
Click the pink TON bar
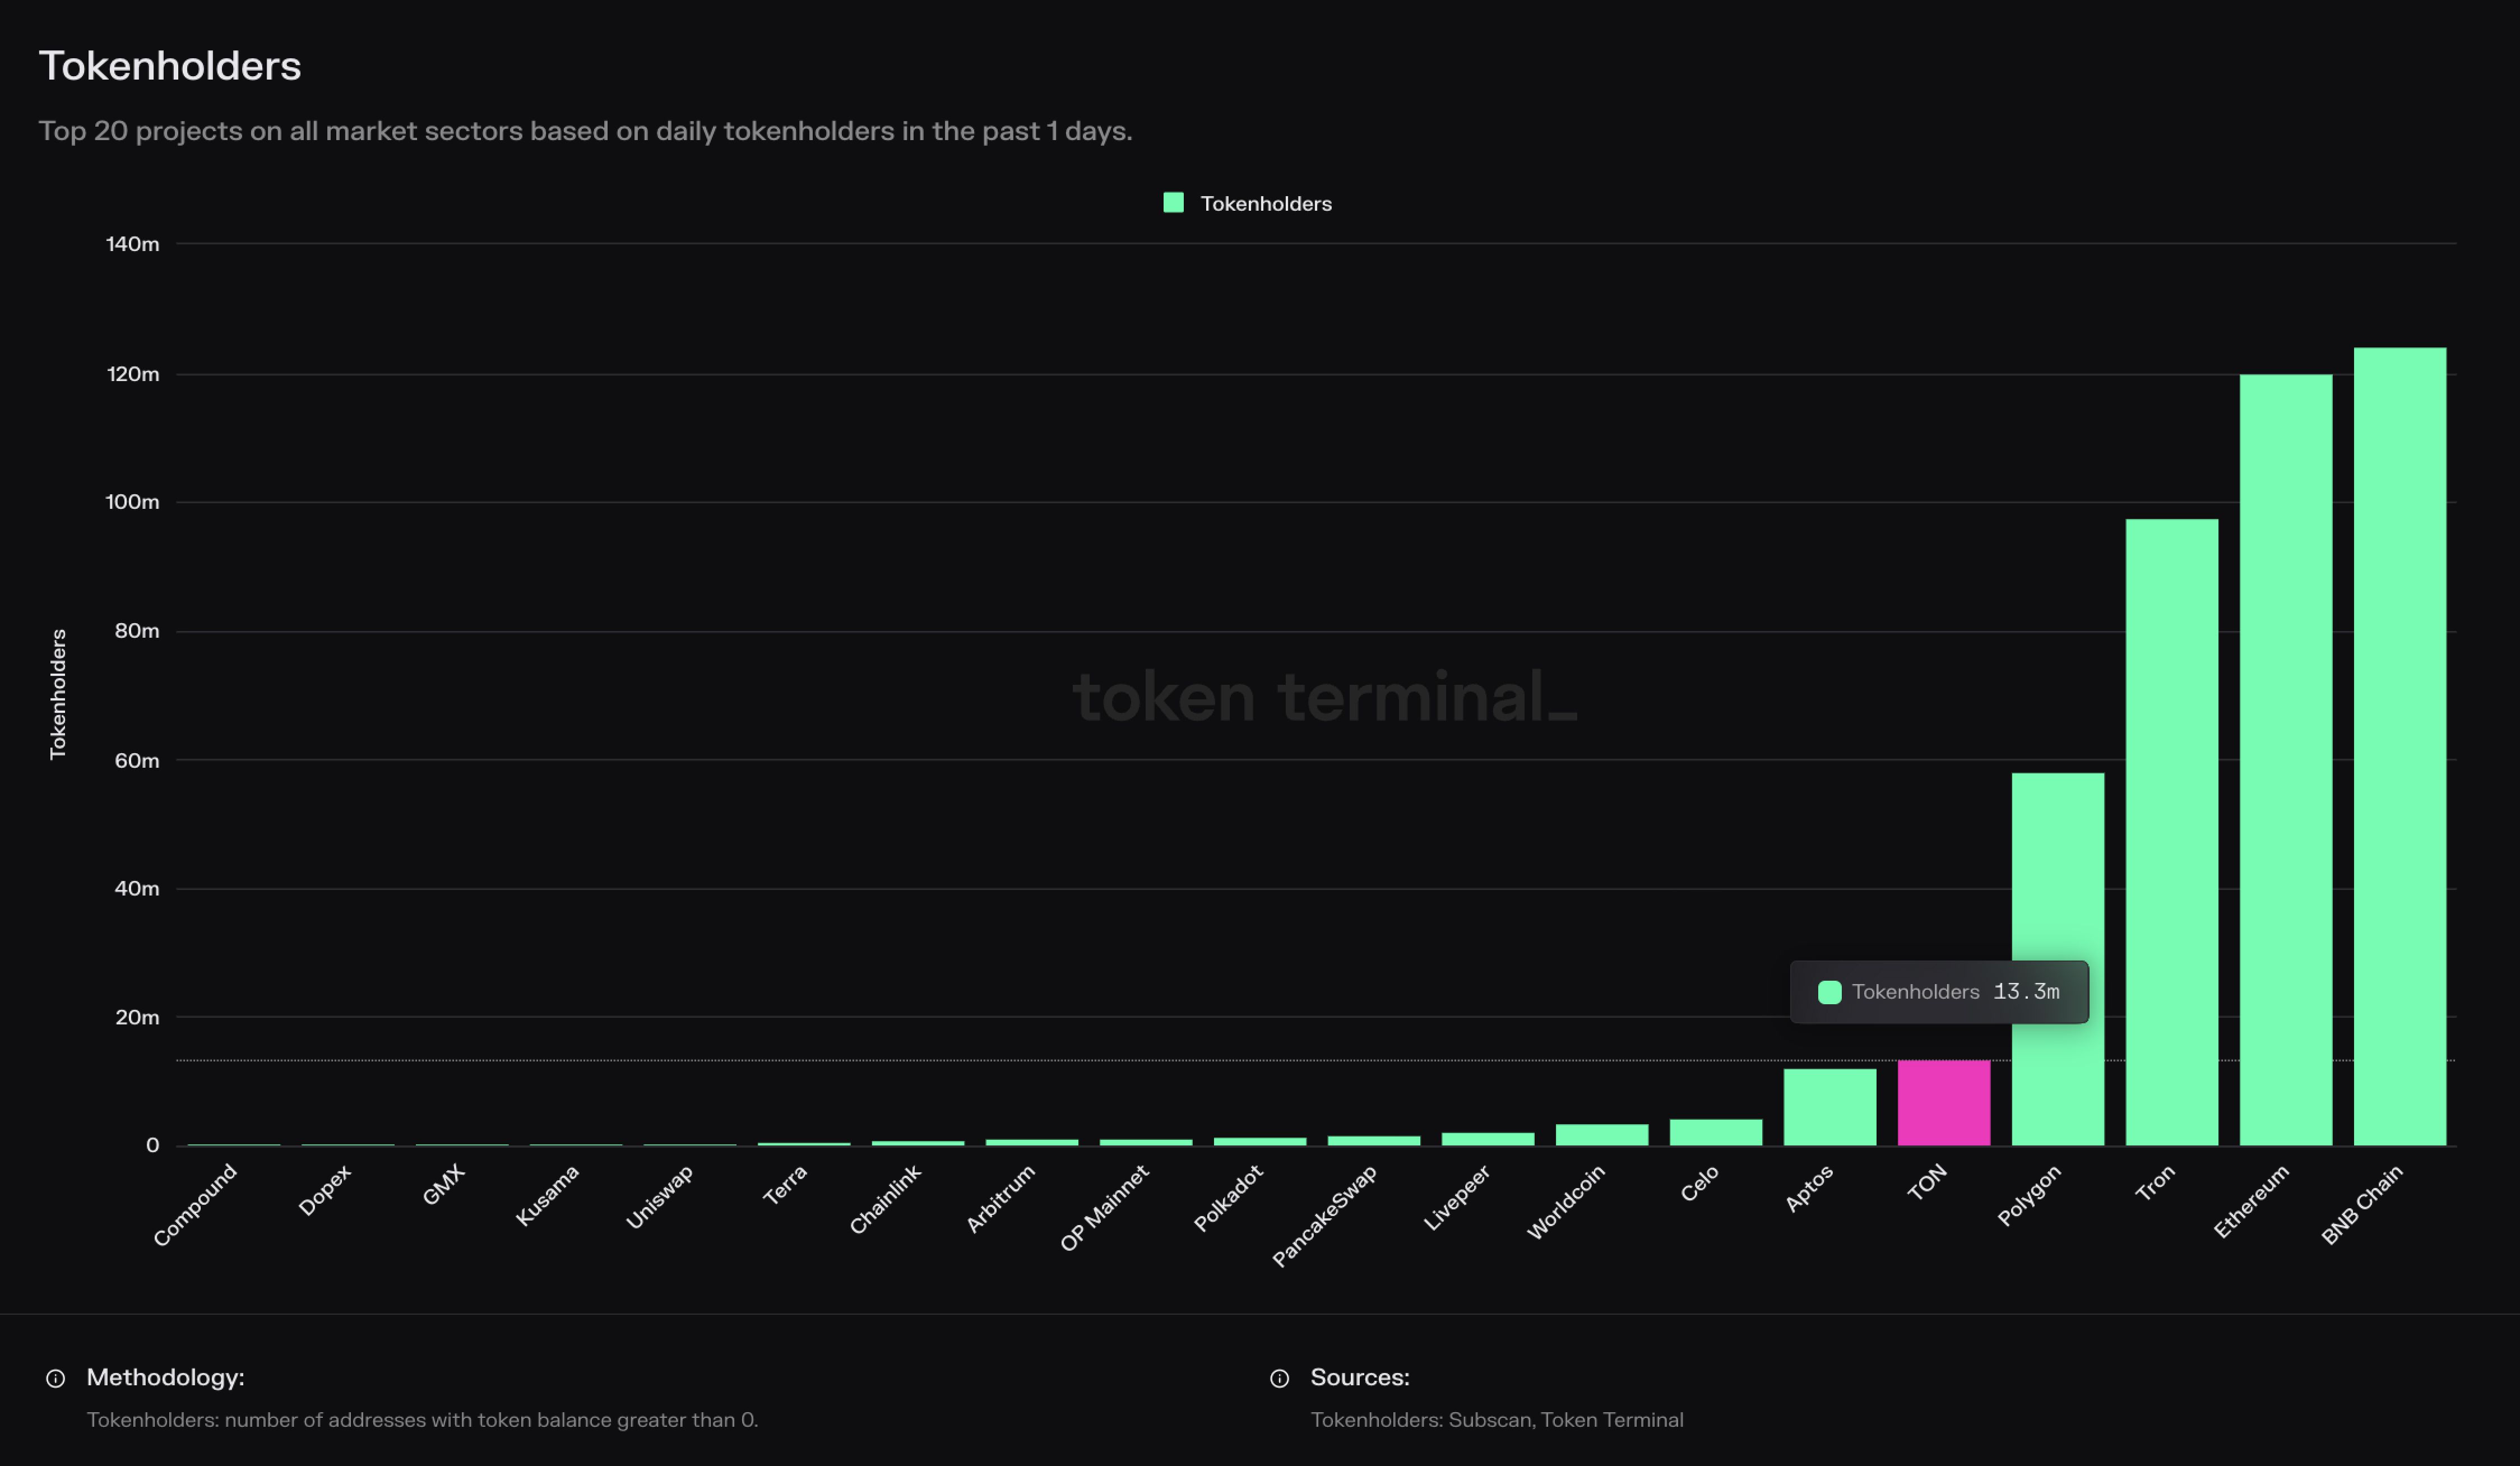[1943, 1103]
